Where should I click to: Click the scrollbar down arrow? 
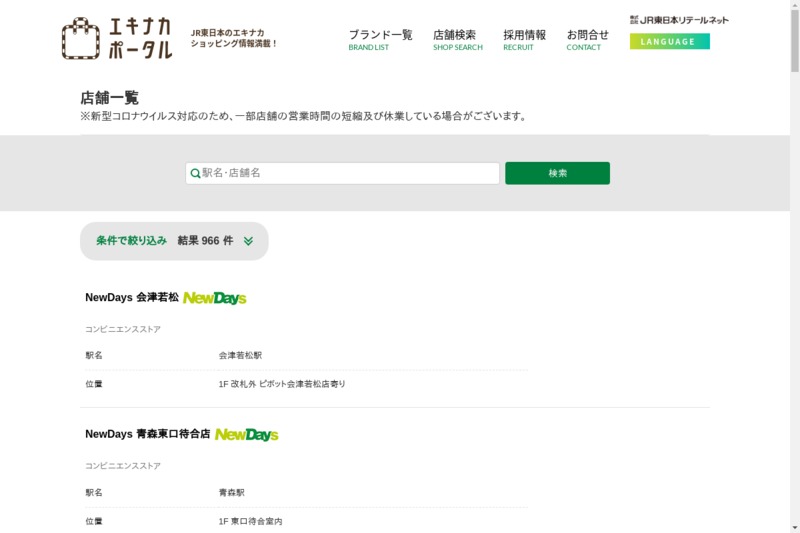coord(794,526)
